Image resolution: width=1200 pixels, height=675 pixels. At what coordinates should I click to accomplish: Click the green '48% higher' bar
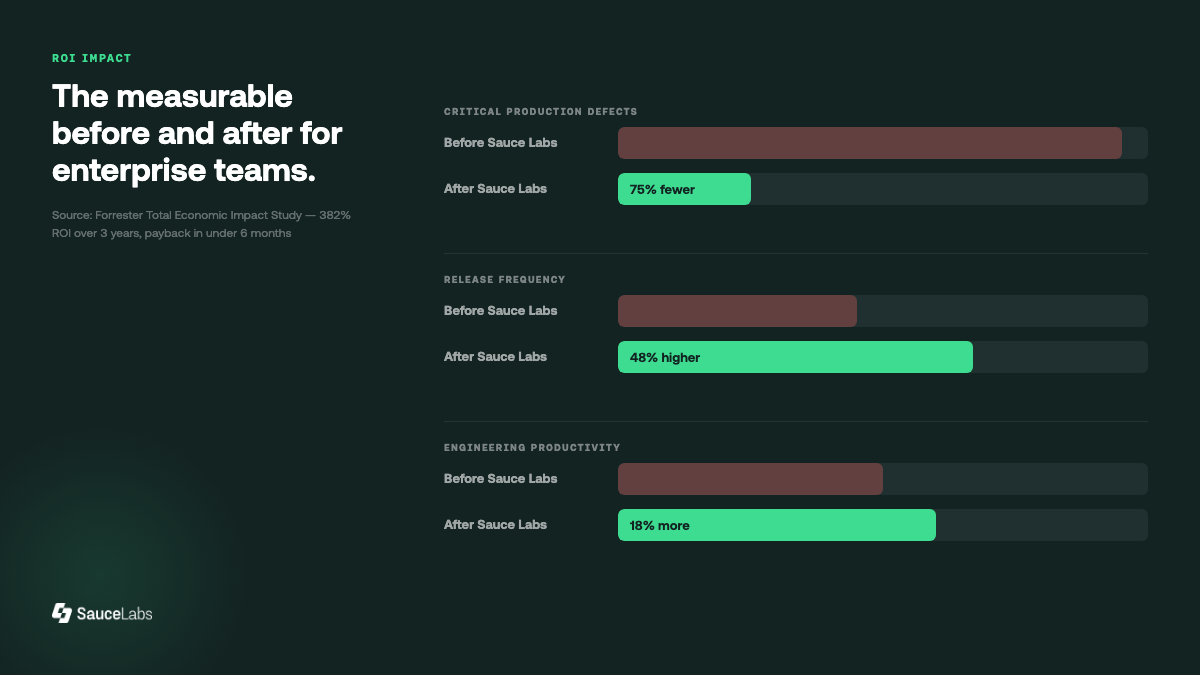795,357
